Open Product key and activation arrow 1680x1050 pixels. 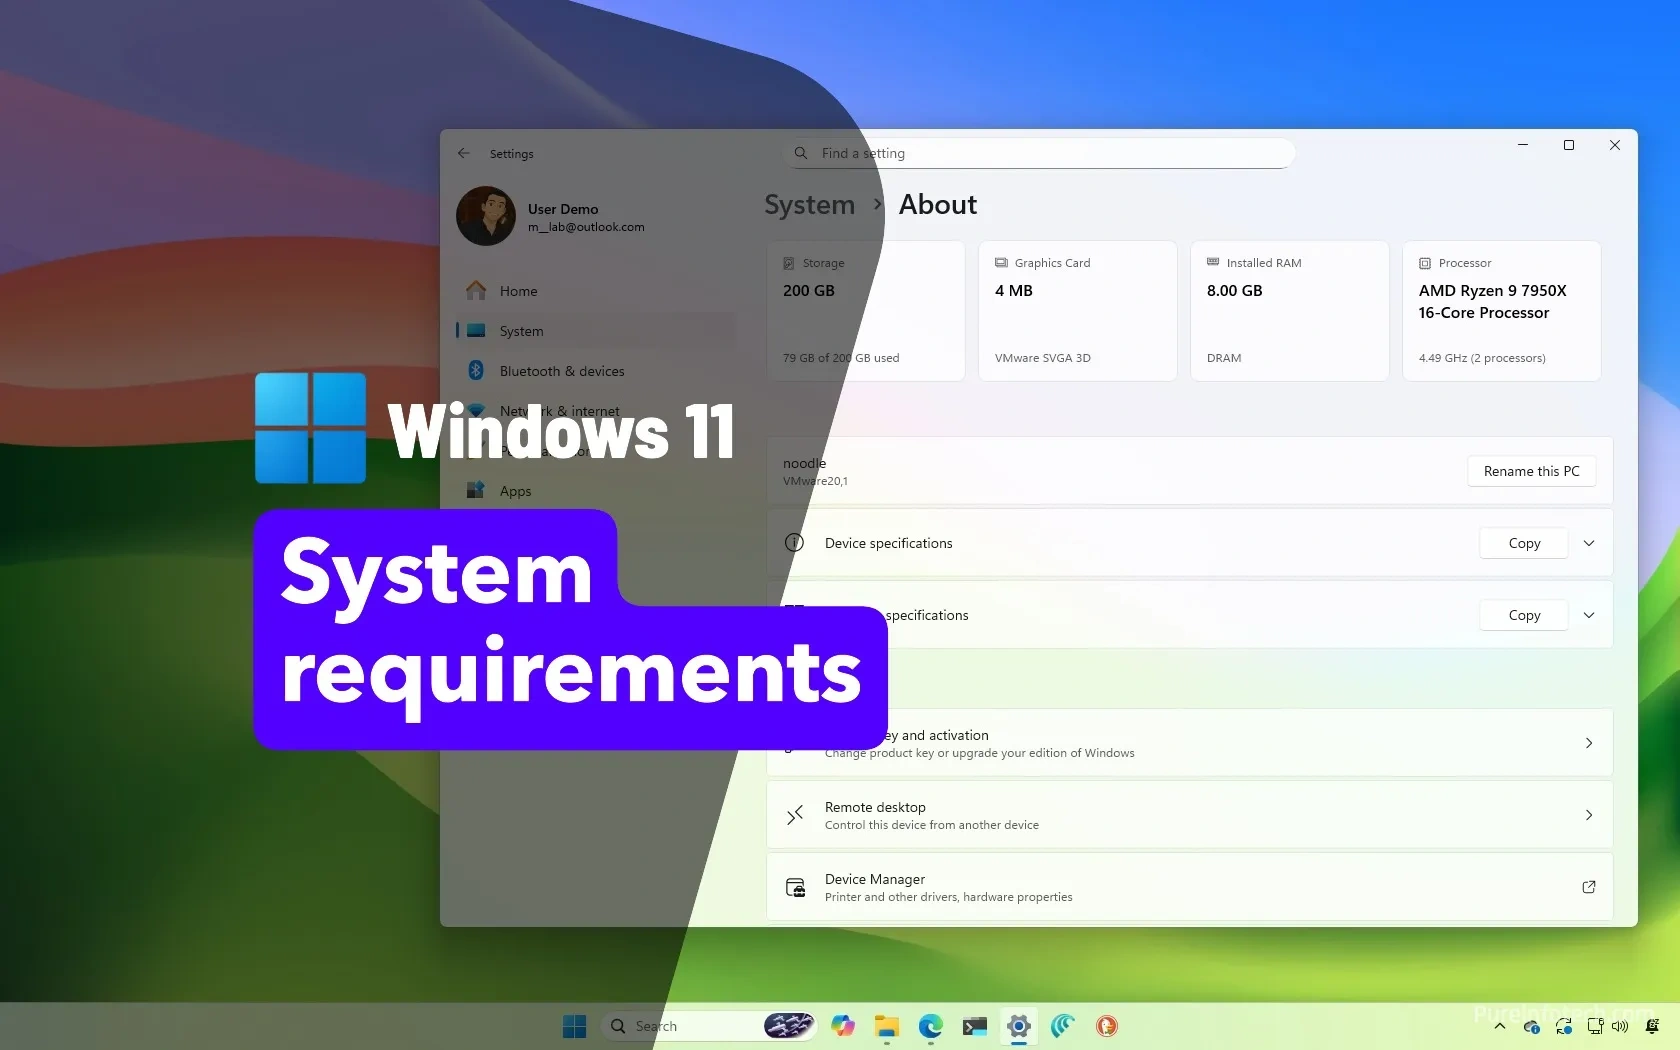coord(1589,743)
